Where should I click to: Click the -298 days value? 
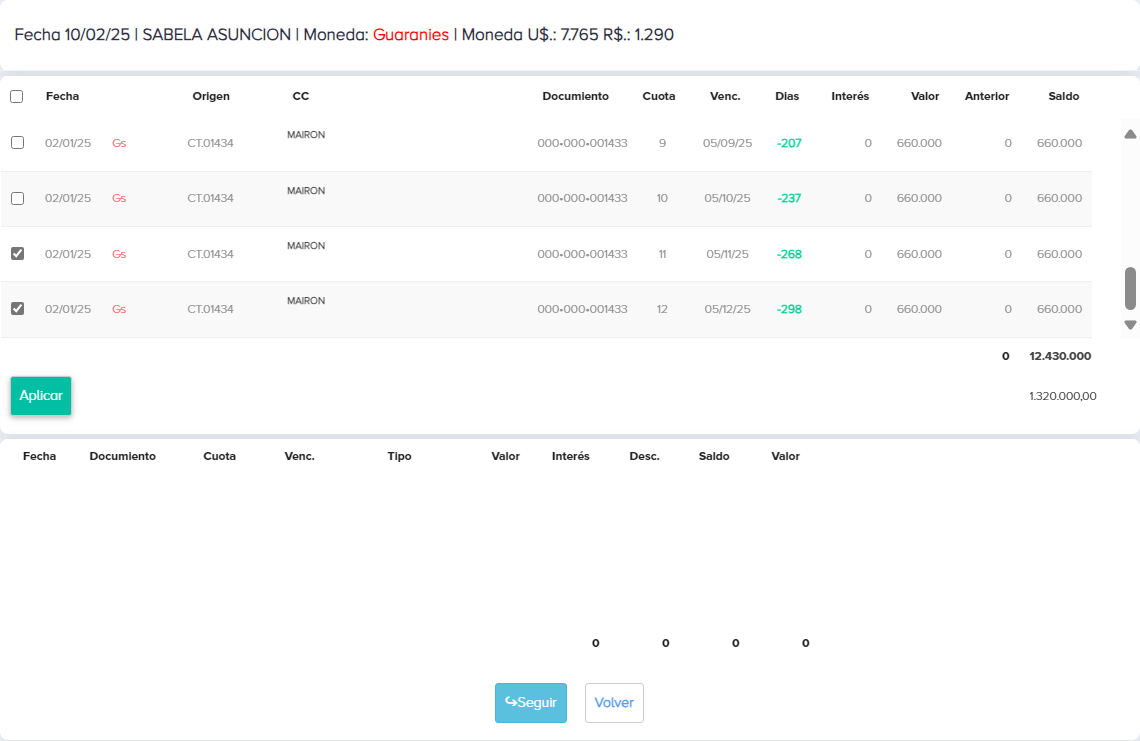tap(789, 309)
